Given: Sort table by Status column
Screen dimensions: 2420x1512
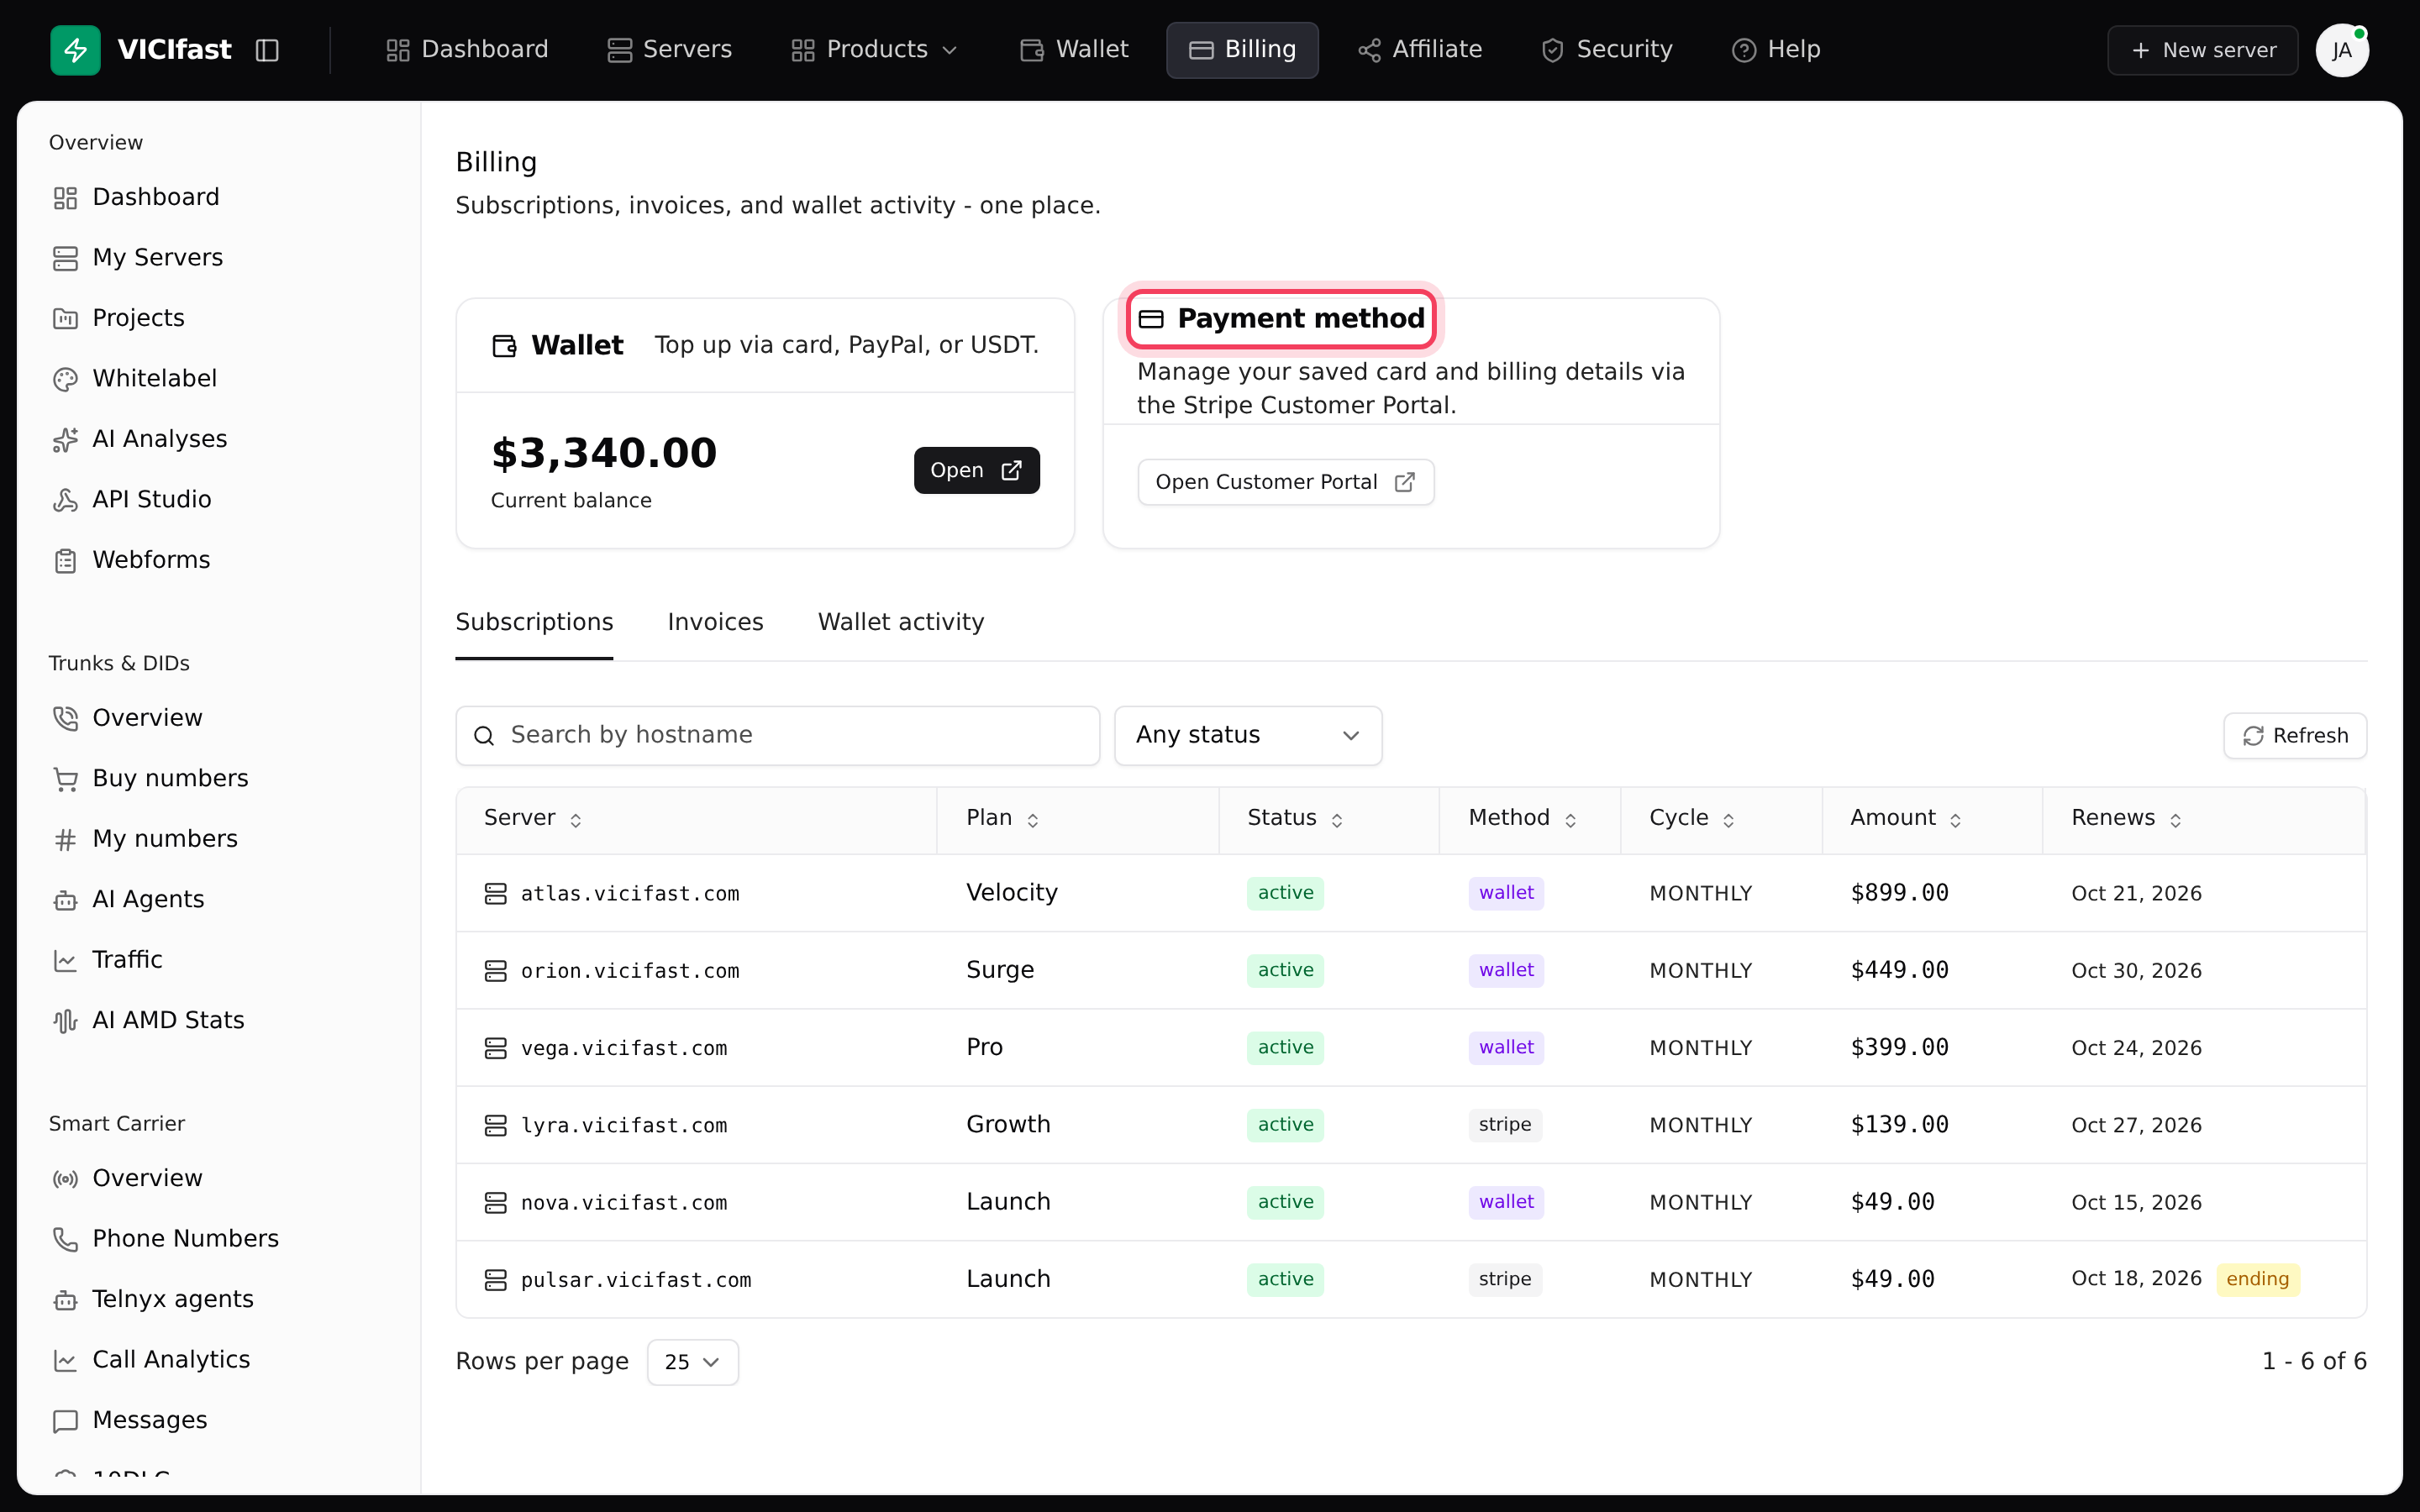Looking at the screenshot, I should (x=1295, y=819).
